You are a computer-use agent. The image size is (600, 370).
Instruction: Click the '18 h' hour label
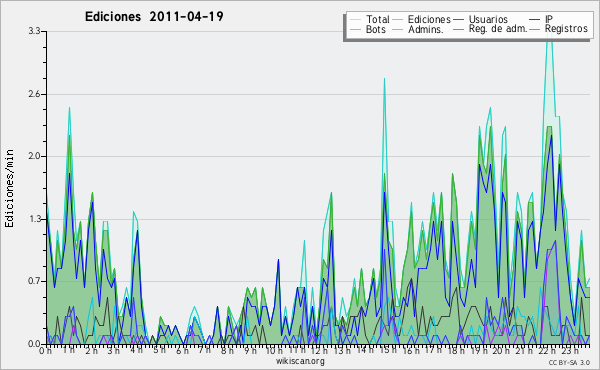coord(457,351)
